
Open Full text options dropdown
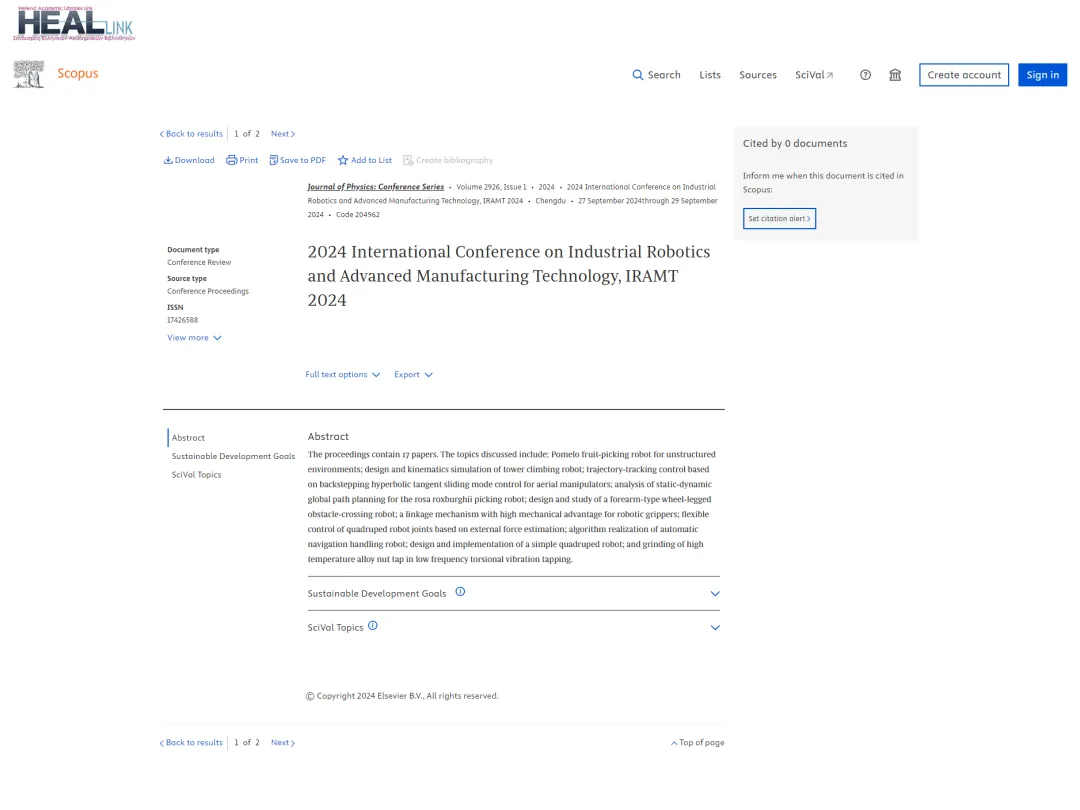[x=342, y=375]
